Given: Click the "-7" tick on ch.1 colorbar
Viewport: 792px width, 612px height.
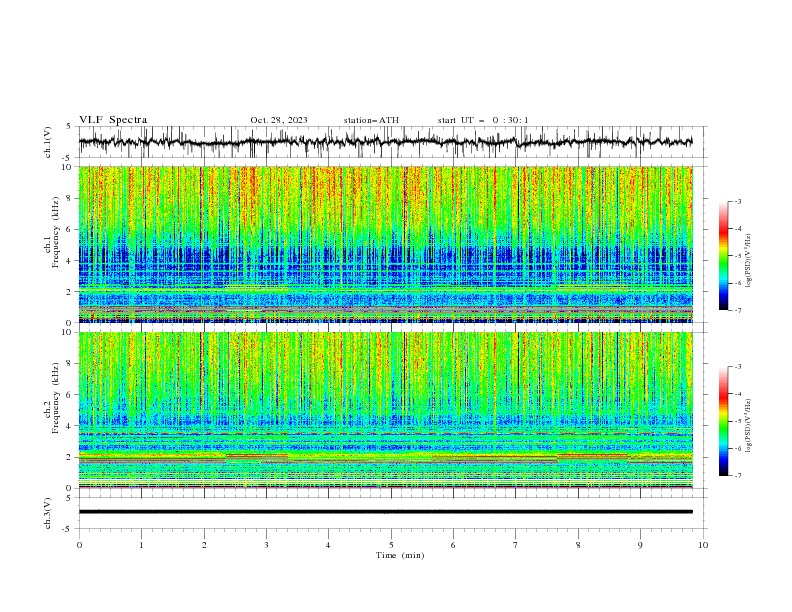Looking at the screenshot, I should tap(738, 310).
